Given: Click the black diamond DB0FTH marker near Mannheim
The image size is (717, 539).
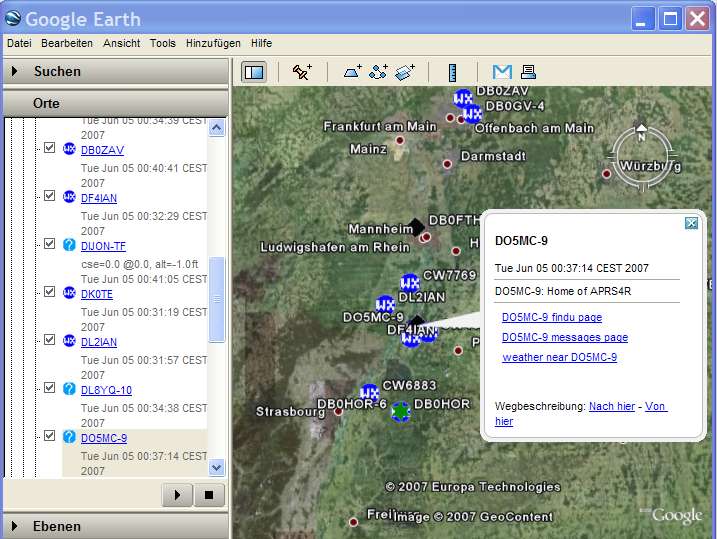Looking at the screenshot, I should pyautogui.click(x=416, y=227).
